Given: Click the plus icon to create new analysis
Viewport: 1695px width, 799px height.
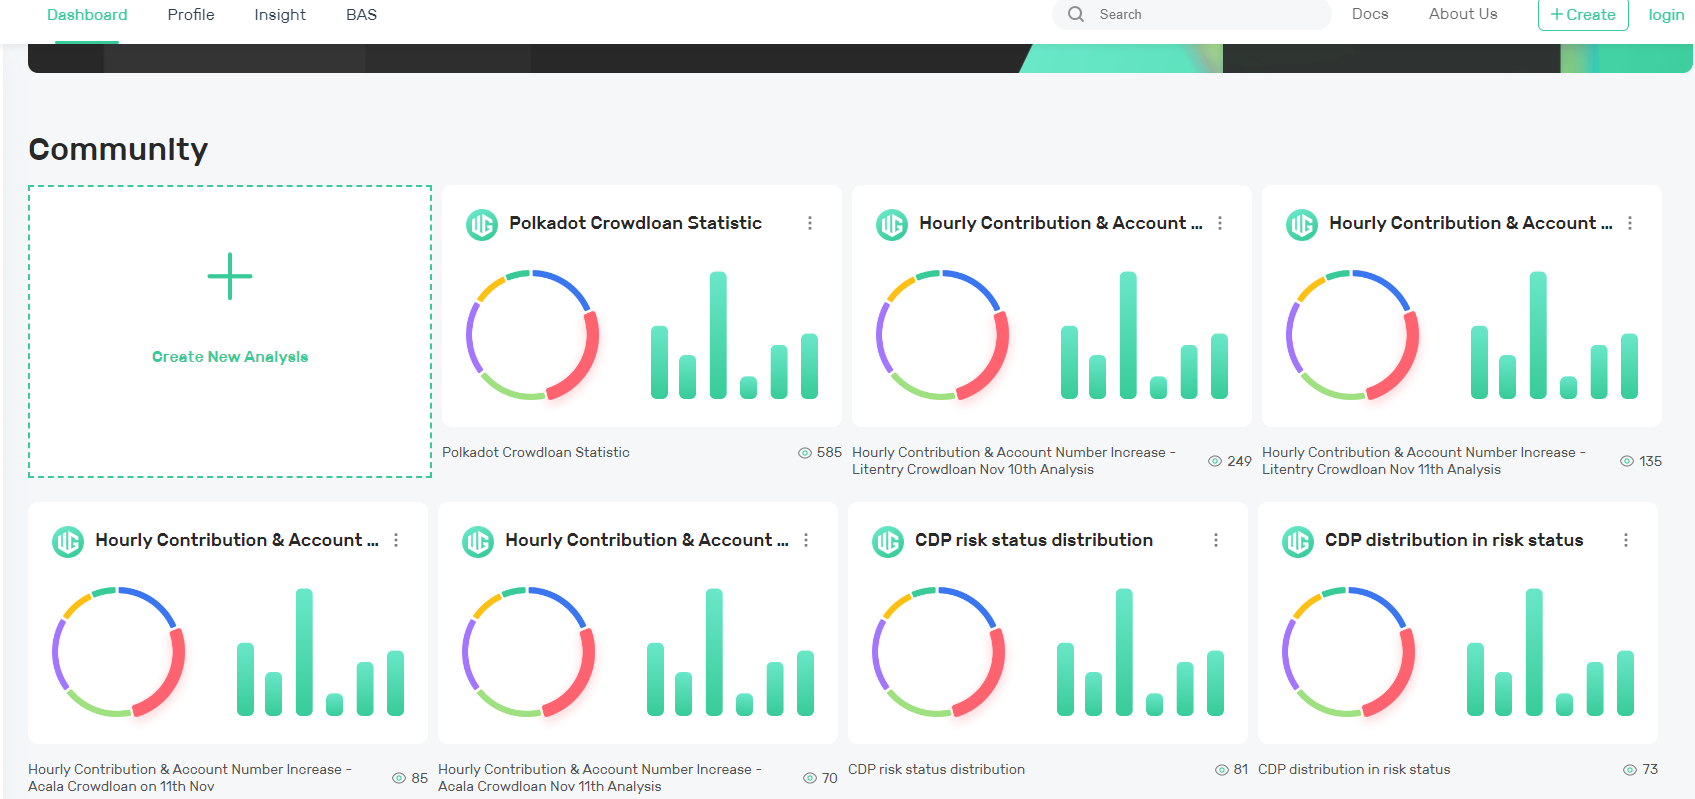Looking at the screenshot, I should (x=230, y=277).
